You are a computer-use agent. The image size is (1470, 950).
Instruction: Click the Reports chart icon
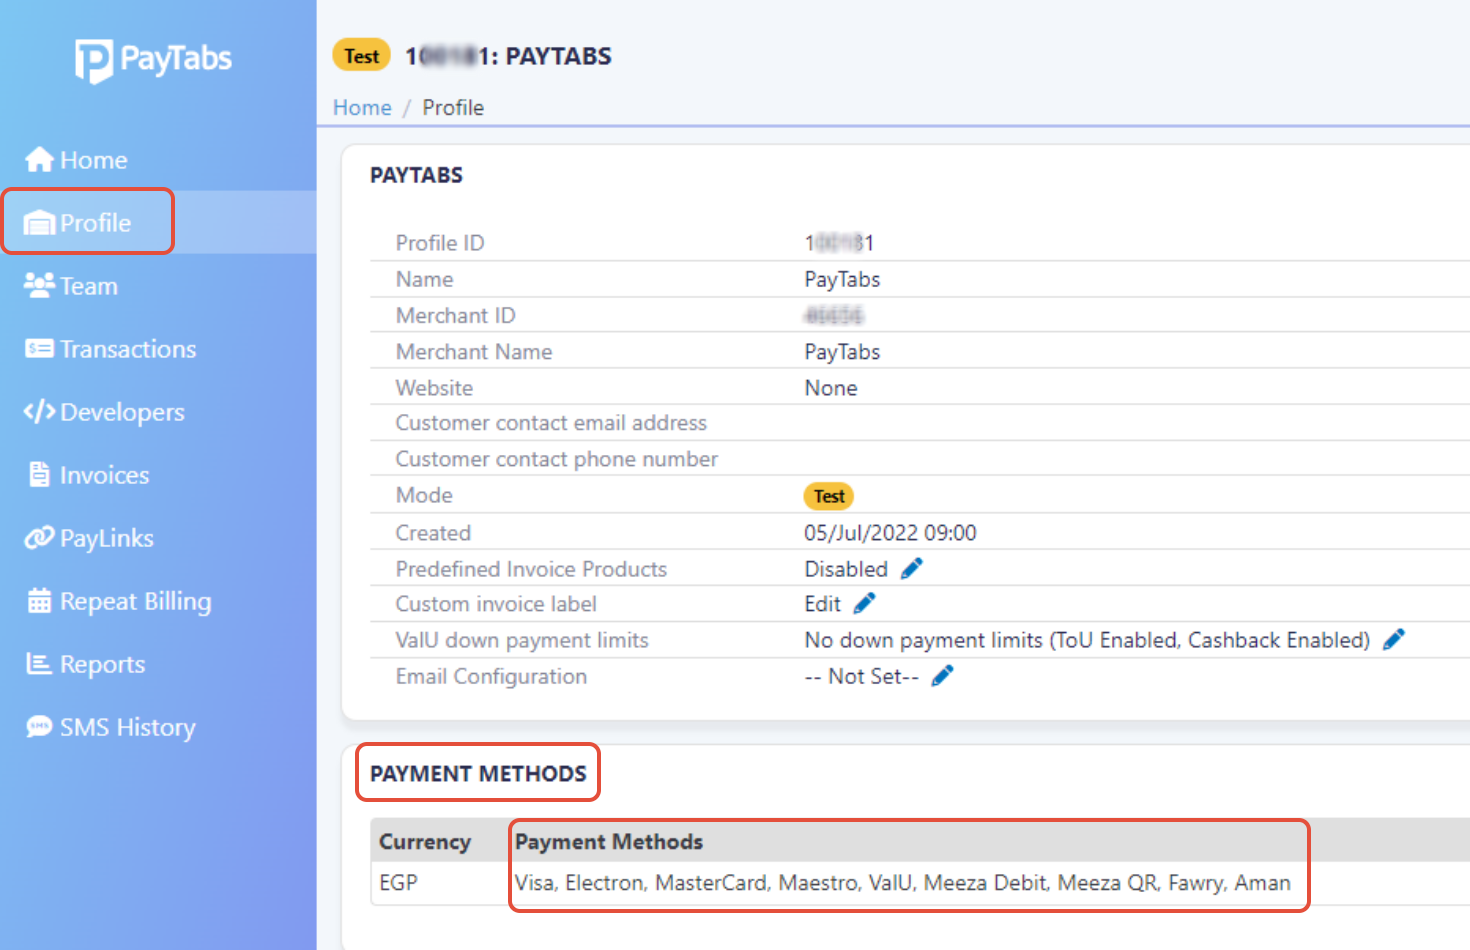[39, 663]
